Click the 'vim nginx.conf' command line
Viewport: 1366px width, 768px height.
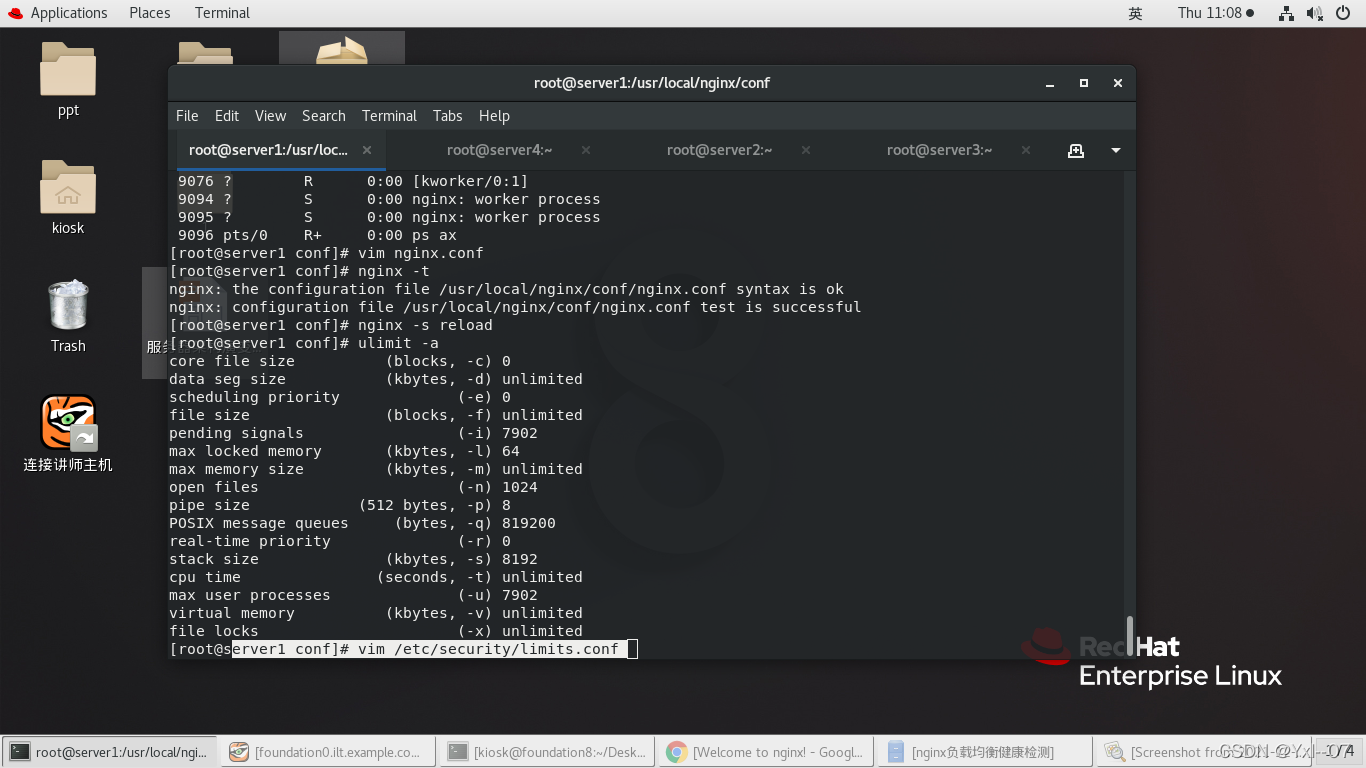pyautogui.click(x=326, y=253)
